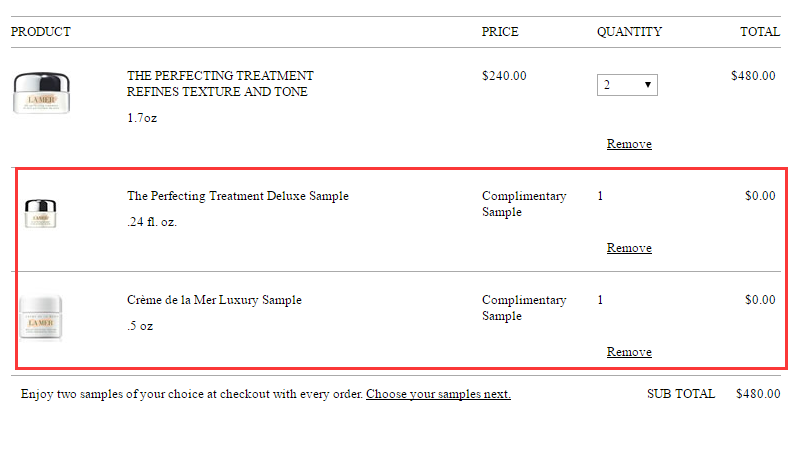Click the quantity dropdown arrow
The image size is (794, 457).
(647, 85)
